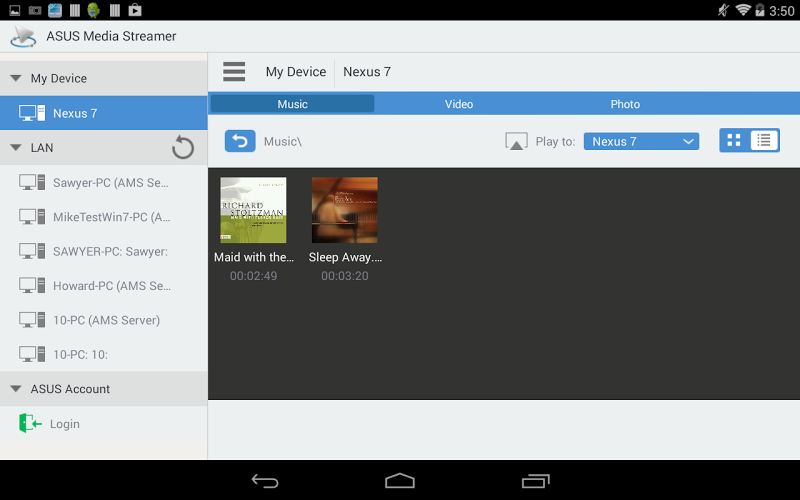Click the blue back arrow button
Image resolution: width=800 pixels, height=500 pixels.
point(240,141)
